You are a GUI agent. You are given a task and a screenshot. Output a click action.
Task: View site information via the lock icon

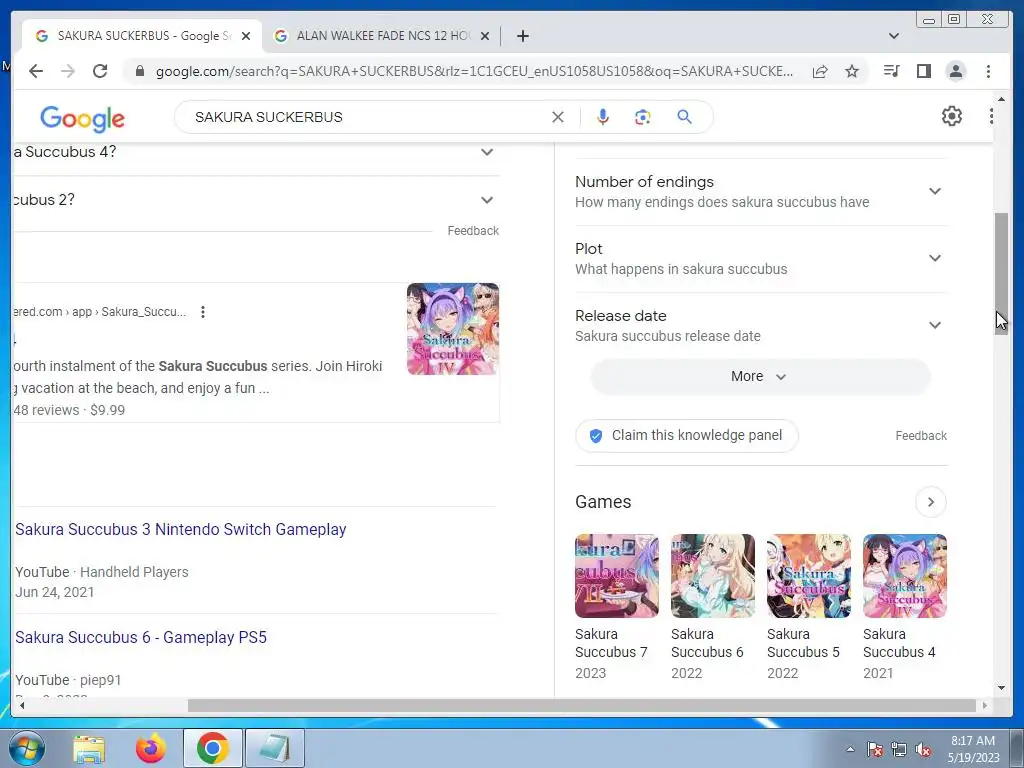(x=139, y=71)
